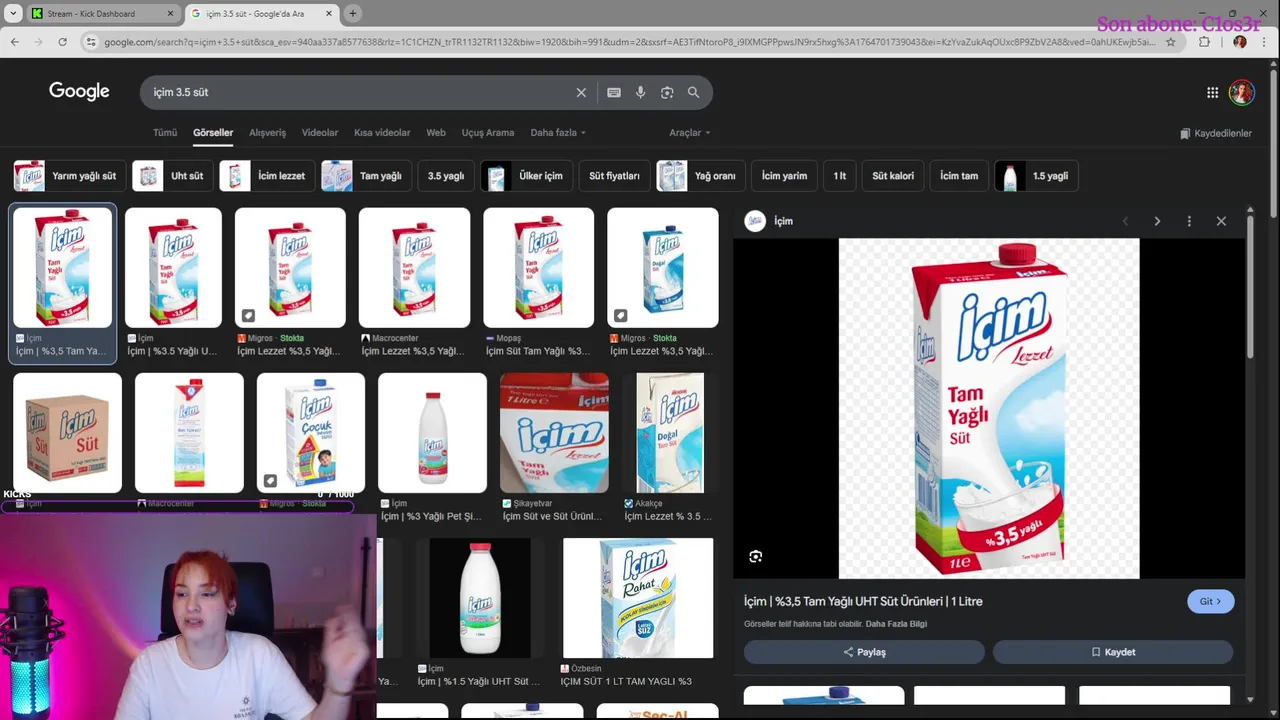The width and height of the screenshot is (1280, 720).
Task: Show the next image in preview panel
Action: [1157, 221]
